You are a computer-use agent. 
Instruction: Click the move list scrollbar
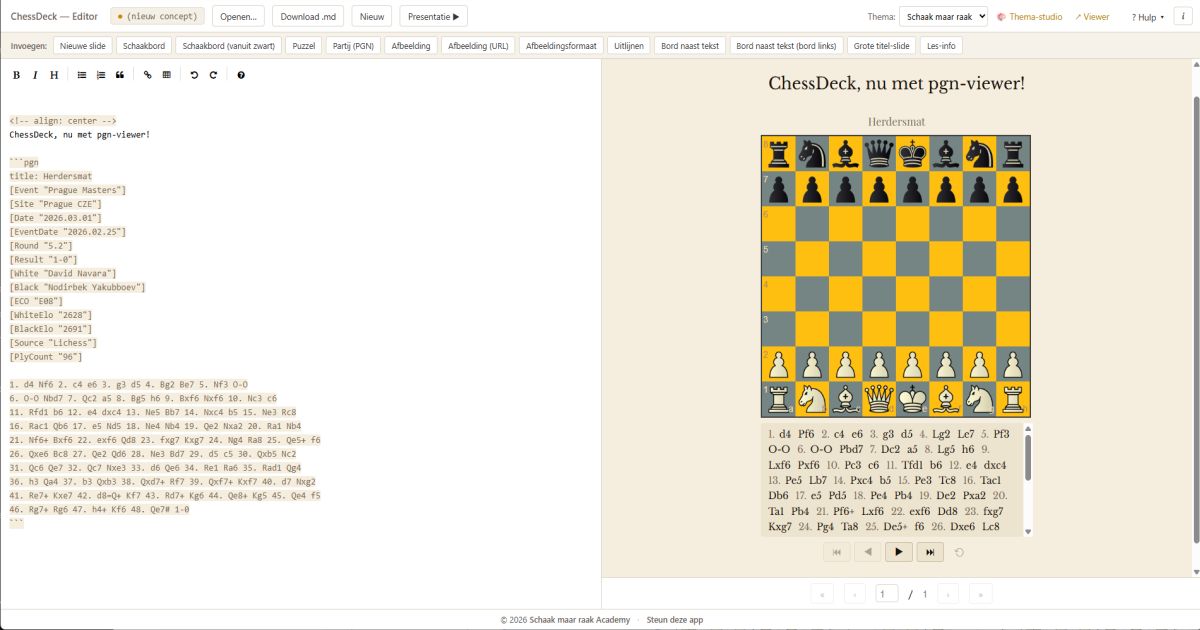[x=1027, y=460]
